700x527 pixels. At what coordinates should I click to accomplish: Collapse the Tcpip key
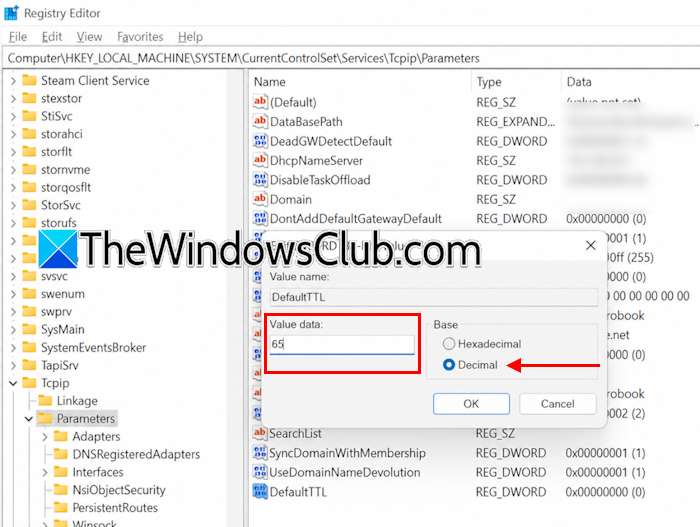13,383
